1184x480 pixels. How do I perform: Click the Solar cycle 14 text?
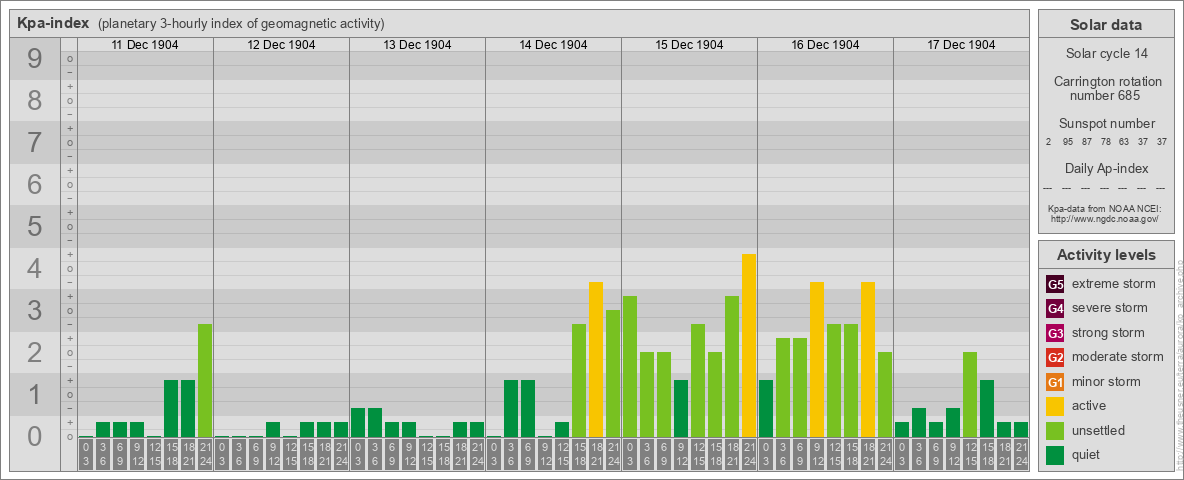click(1105, 54)
